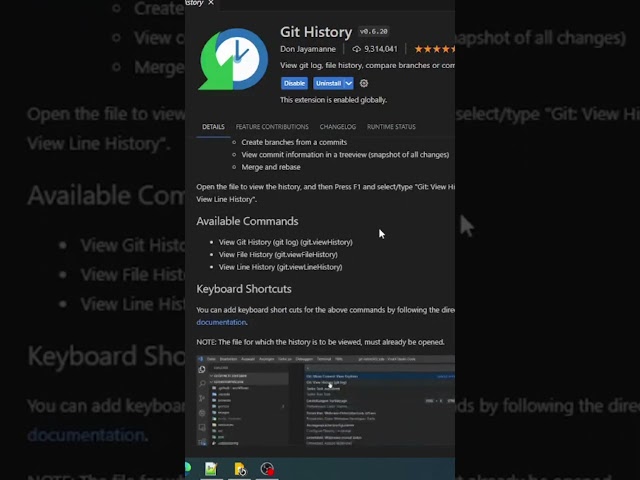
Task: Click the orange star rating
Action: click(434, 49)
